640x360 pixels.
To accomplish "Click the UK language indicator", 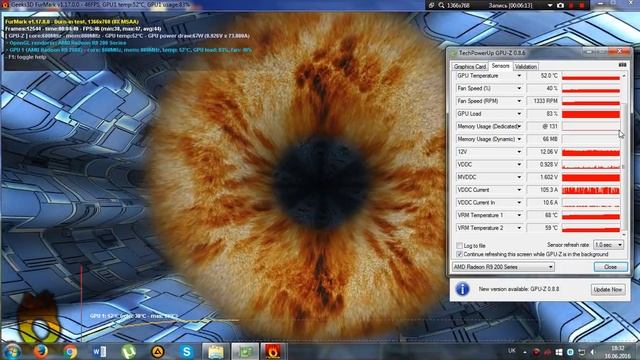I will [512, 351].
